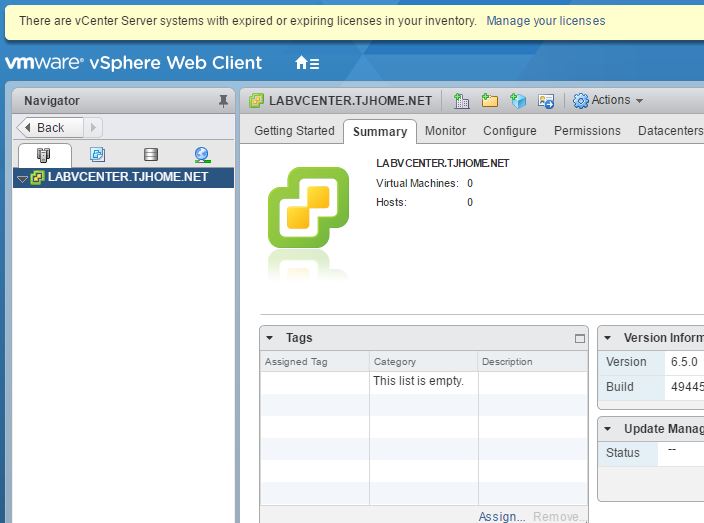Select Hosts and Clusters inventory icon

[x=44, y=155]
